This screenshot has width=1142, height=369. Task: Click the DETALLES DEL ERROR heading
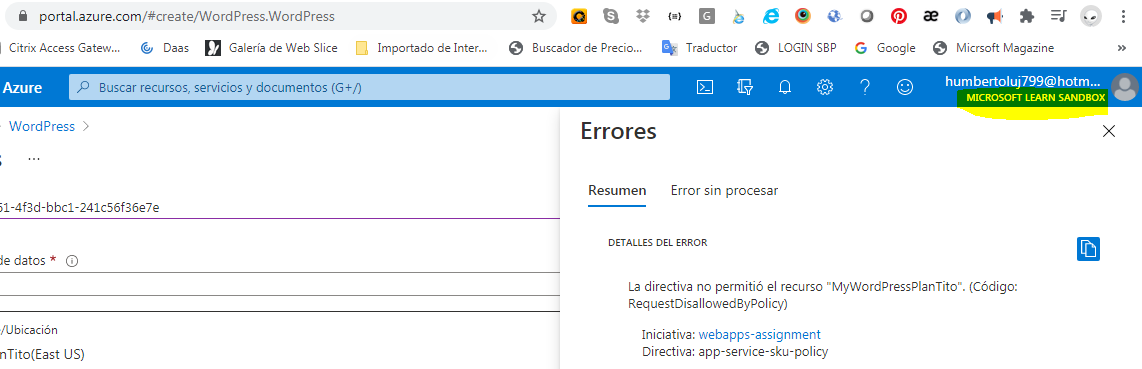[658, 242]
